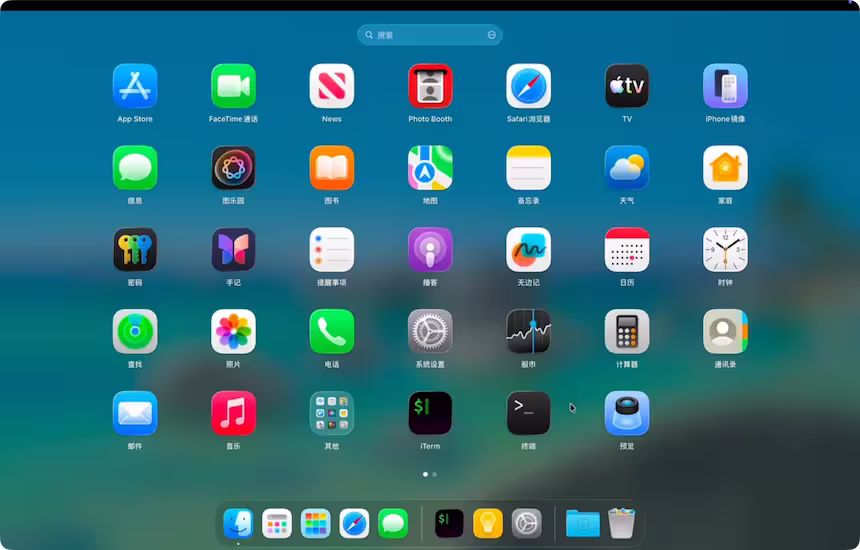Viewport: 860px width, 550px height.
Task: Switch to the second apps page dot
Action: click(434, 474)
